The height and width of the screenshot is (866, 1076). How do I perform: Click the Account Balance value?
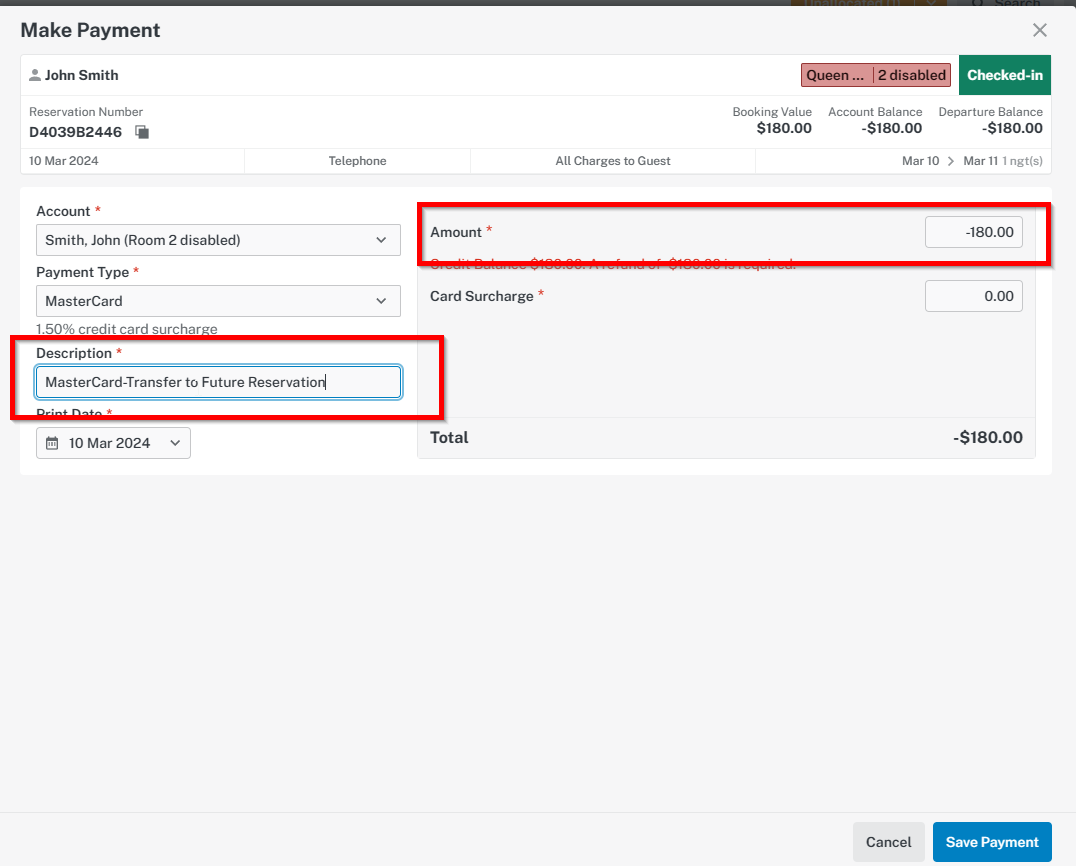tap(891, 128)
